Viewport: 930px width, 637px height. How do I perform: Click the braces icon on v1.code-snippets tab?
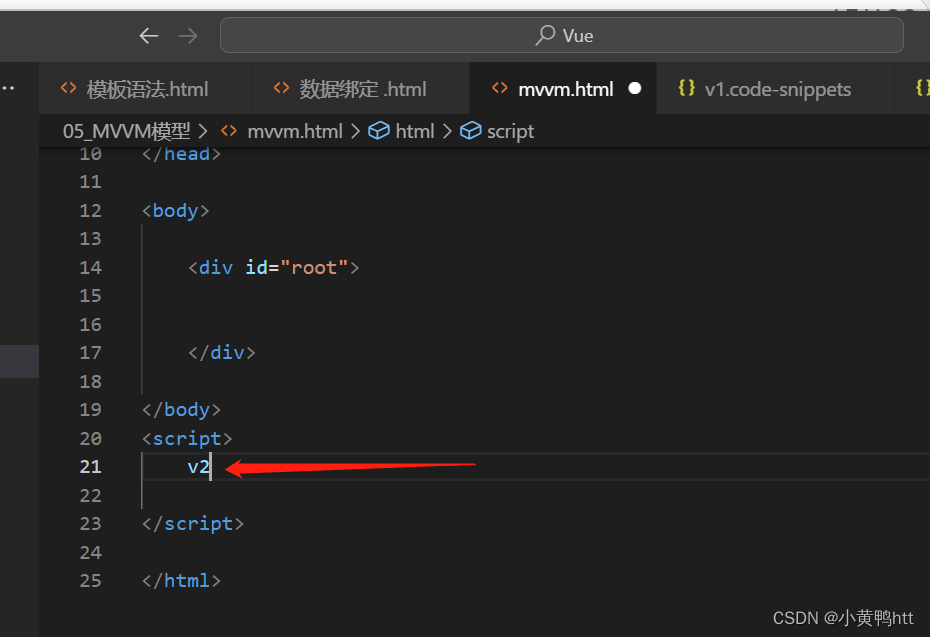[687, 88]
